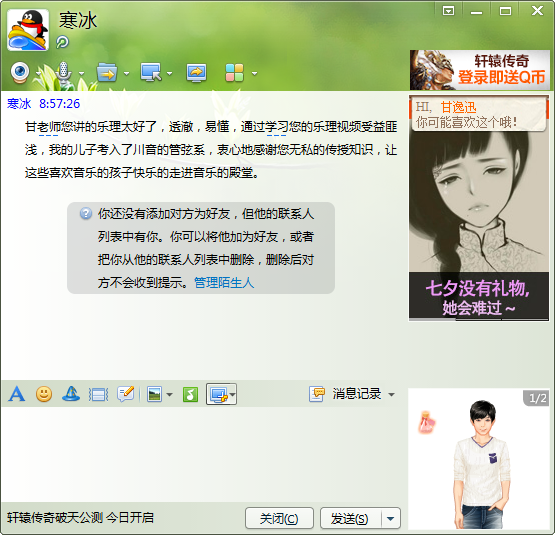Expand the screenshot tool dropdown arrow
This screenshot has width=555, height=535.
point(233,394)
